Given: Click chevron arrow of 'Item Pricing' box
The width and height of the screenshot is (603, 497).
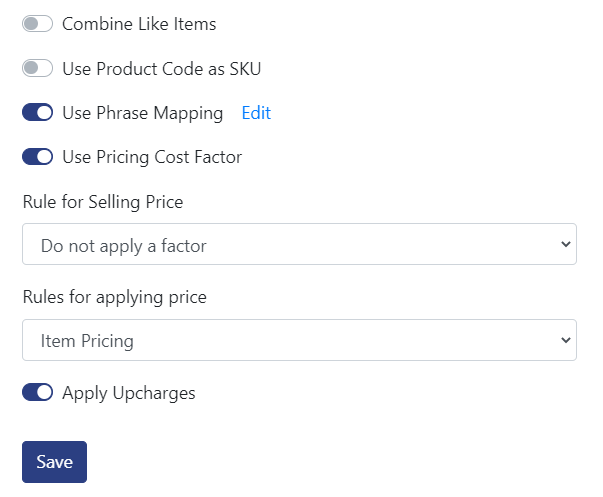Looking at the screenshot, I should [x=565, y=340].
